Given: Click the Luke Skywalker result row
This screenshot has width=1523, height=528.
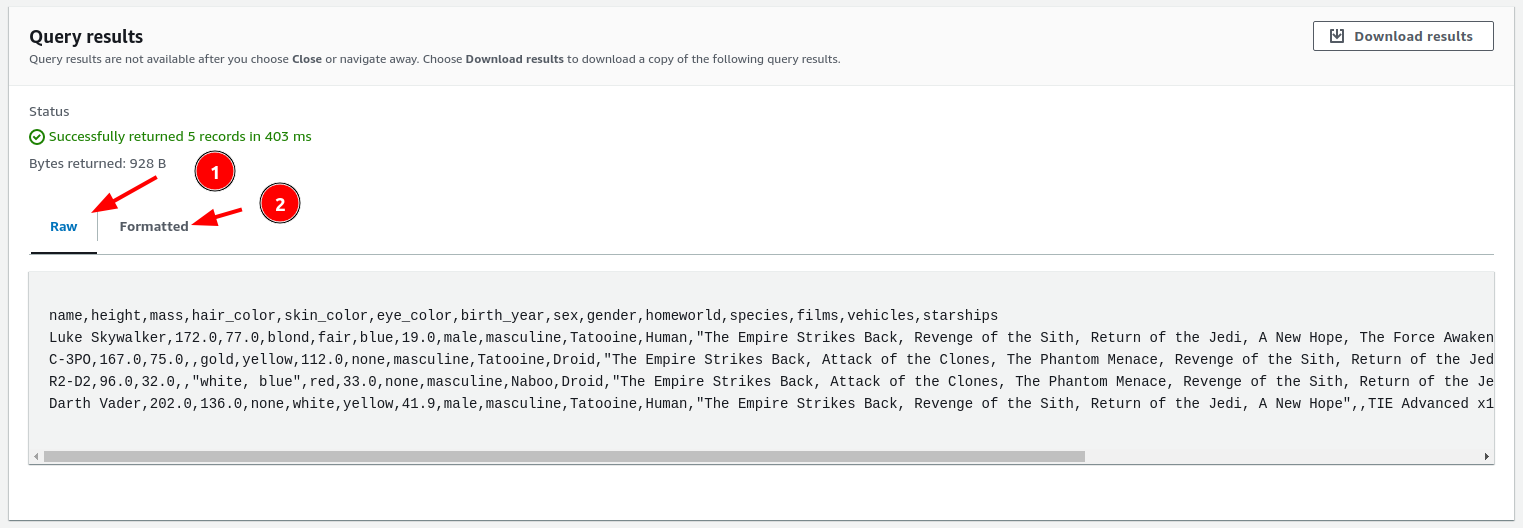Looking at the screenshot, I should click(771, 337).
